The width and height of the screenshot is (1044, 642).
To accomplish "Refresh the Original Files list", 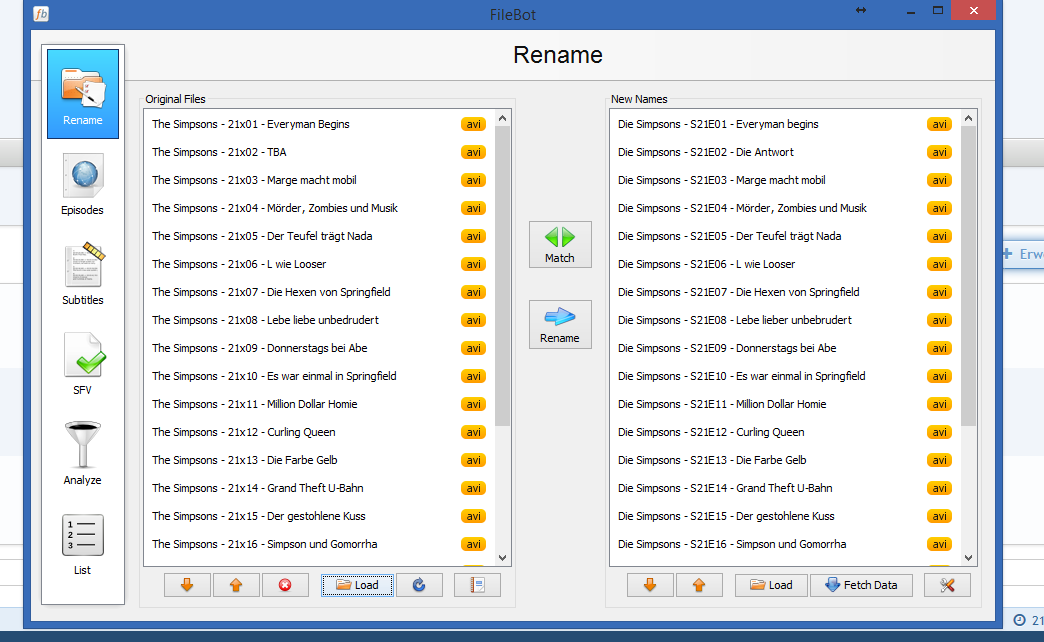I will coord(419,585).
